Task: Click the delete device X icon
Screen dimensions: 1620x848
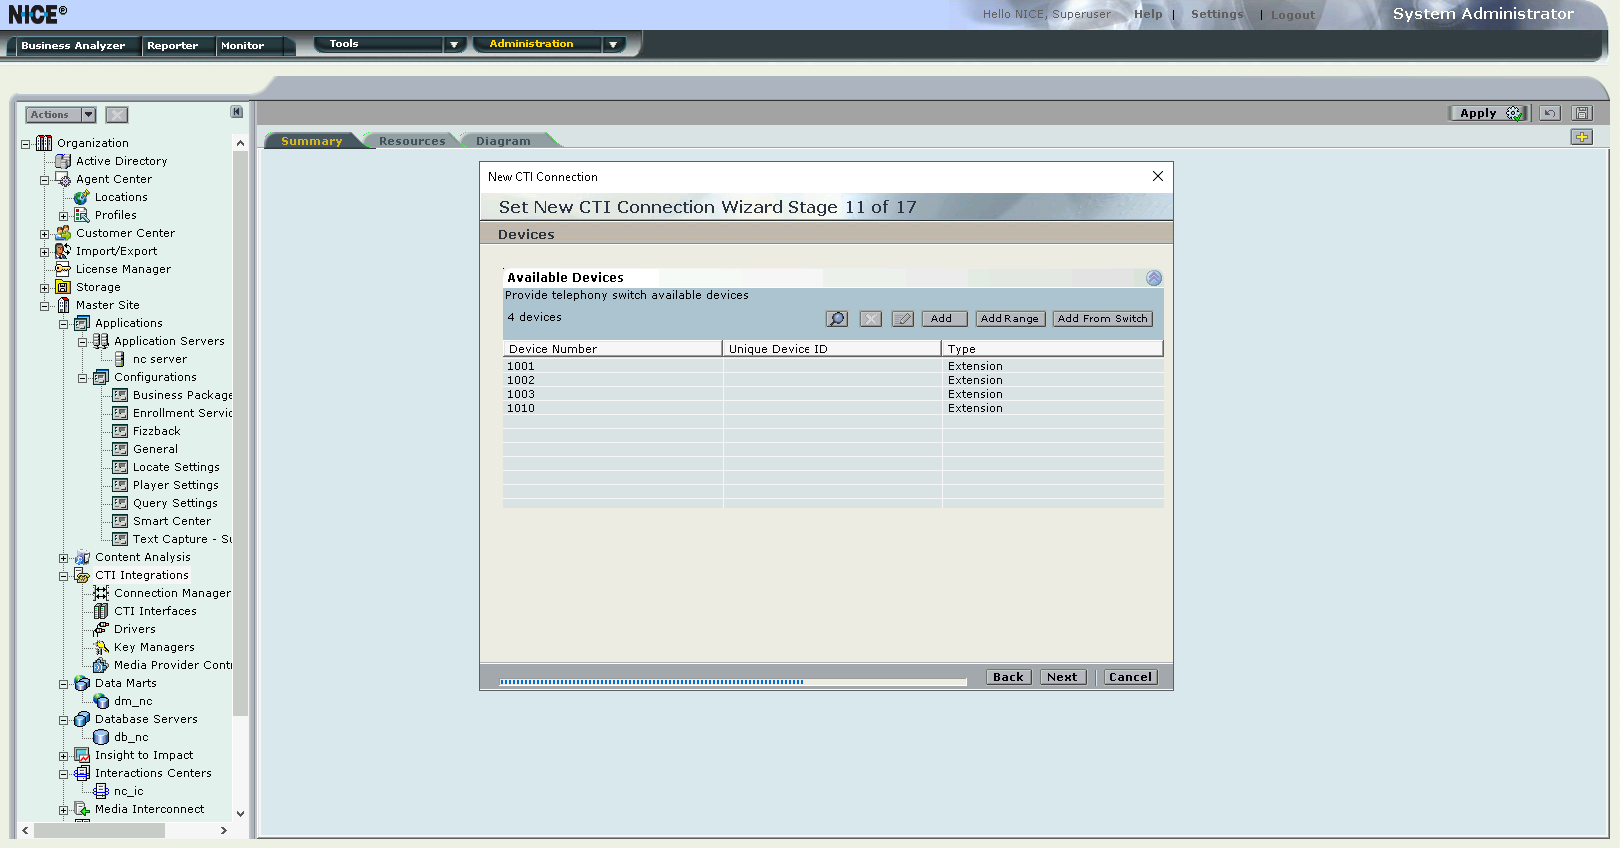Action: (871, 319)
